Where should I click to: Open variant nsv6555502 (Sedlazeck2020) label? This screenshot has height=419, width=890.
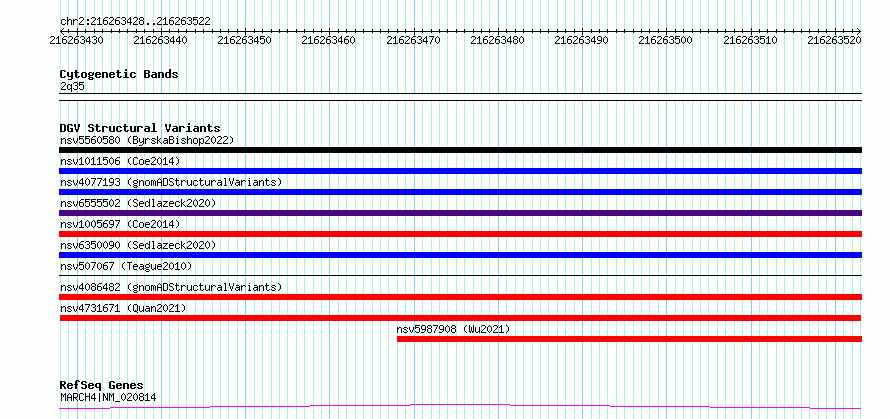click(138, 203)
